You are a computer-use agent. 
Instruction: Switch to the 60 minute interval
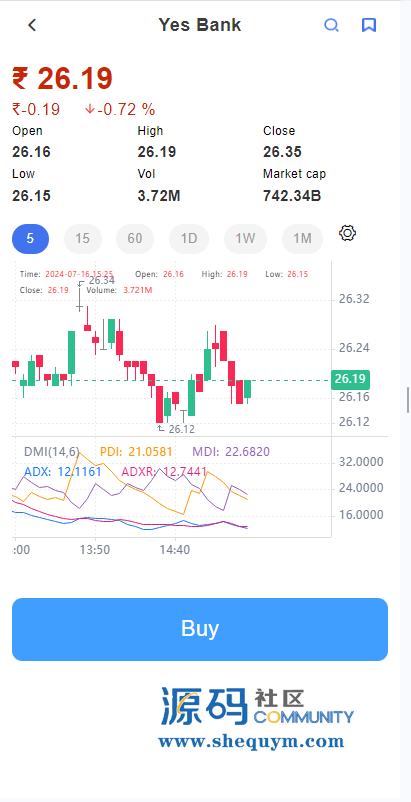tap(135, 239)
